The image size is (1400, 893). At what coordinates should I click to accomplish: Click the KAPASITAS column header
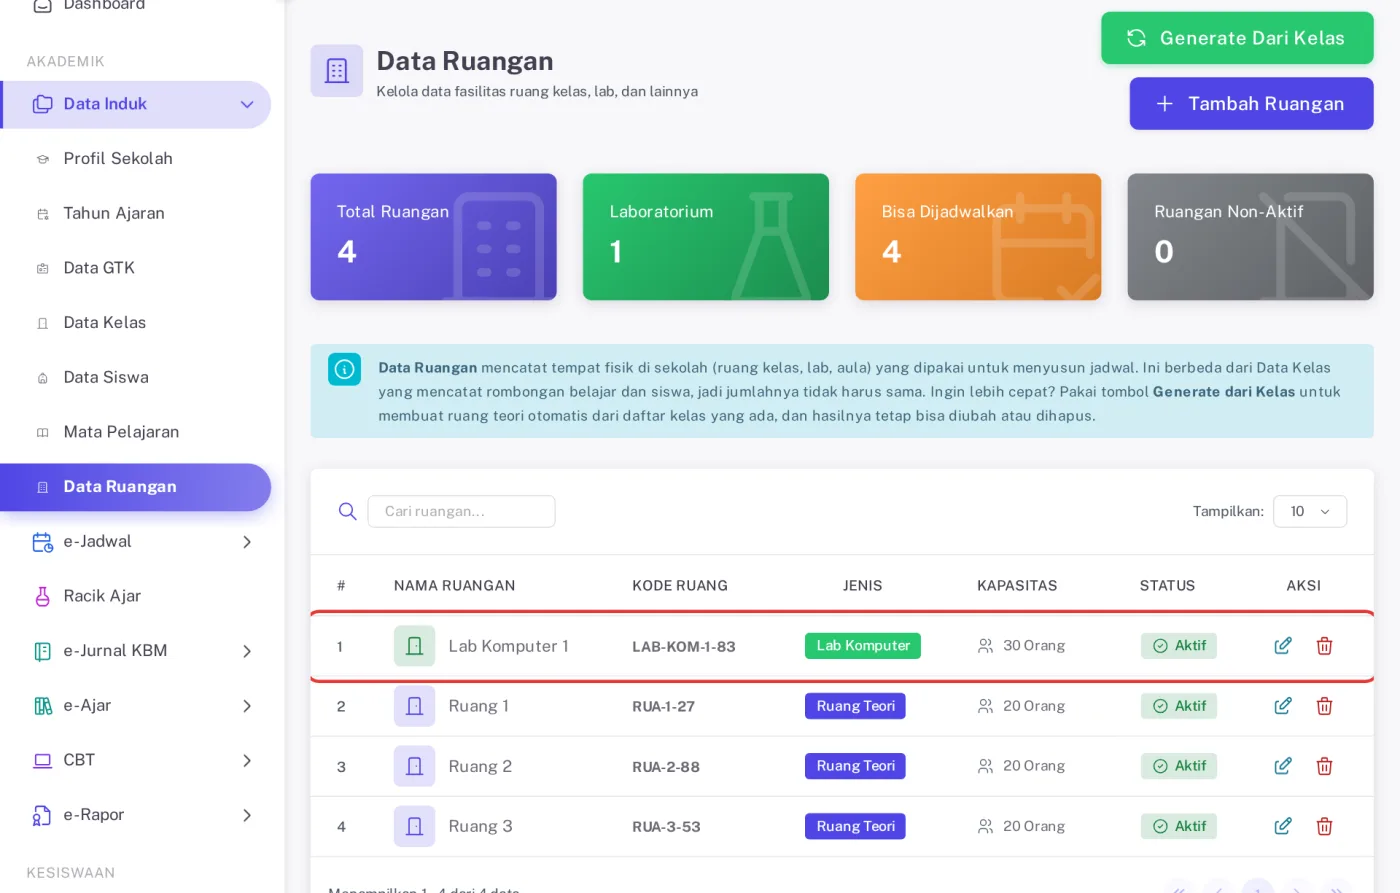click(1017, 586)
